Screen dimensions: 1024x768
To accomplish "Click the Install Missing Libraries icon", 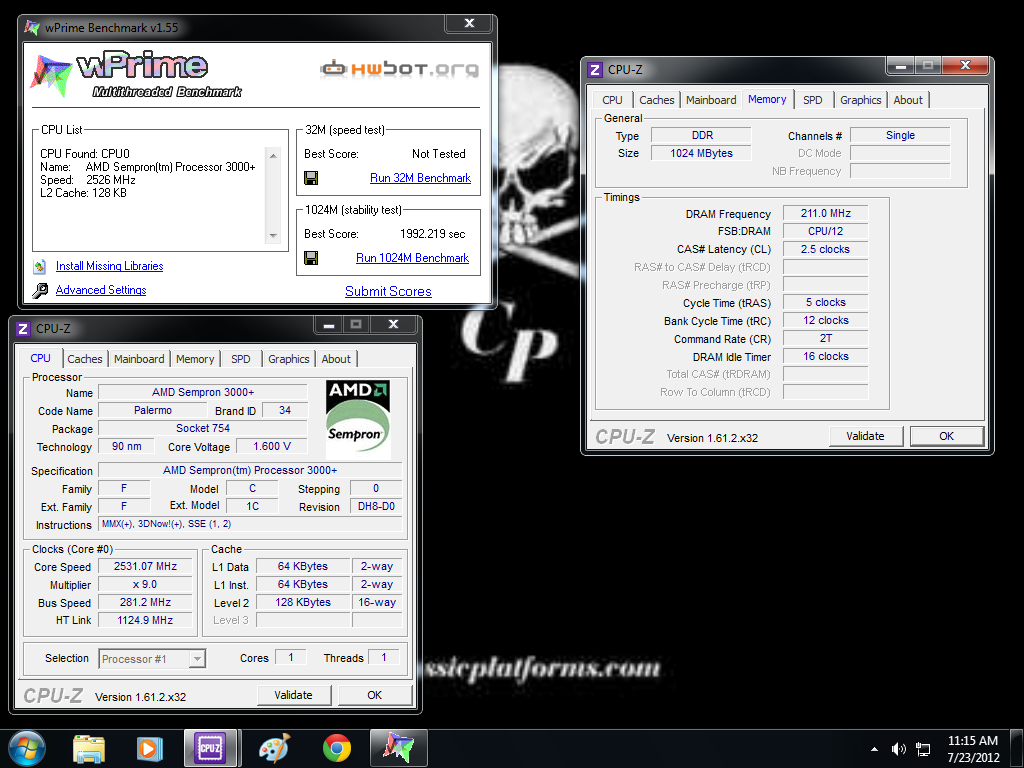I will pos(40,266).
